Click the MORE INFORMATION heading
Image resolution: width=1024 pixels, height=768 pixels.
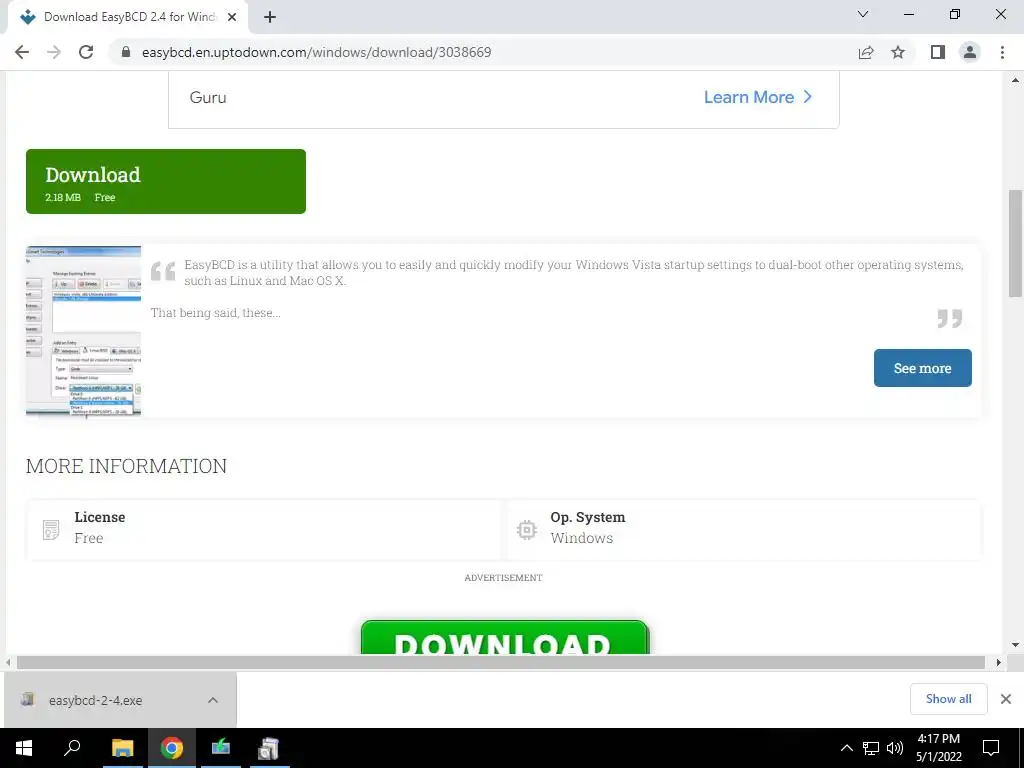coord(127,466)
